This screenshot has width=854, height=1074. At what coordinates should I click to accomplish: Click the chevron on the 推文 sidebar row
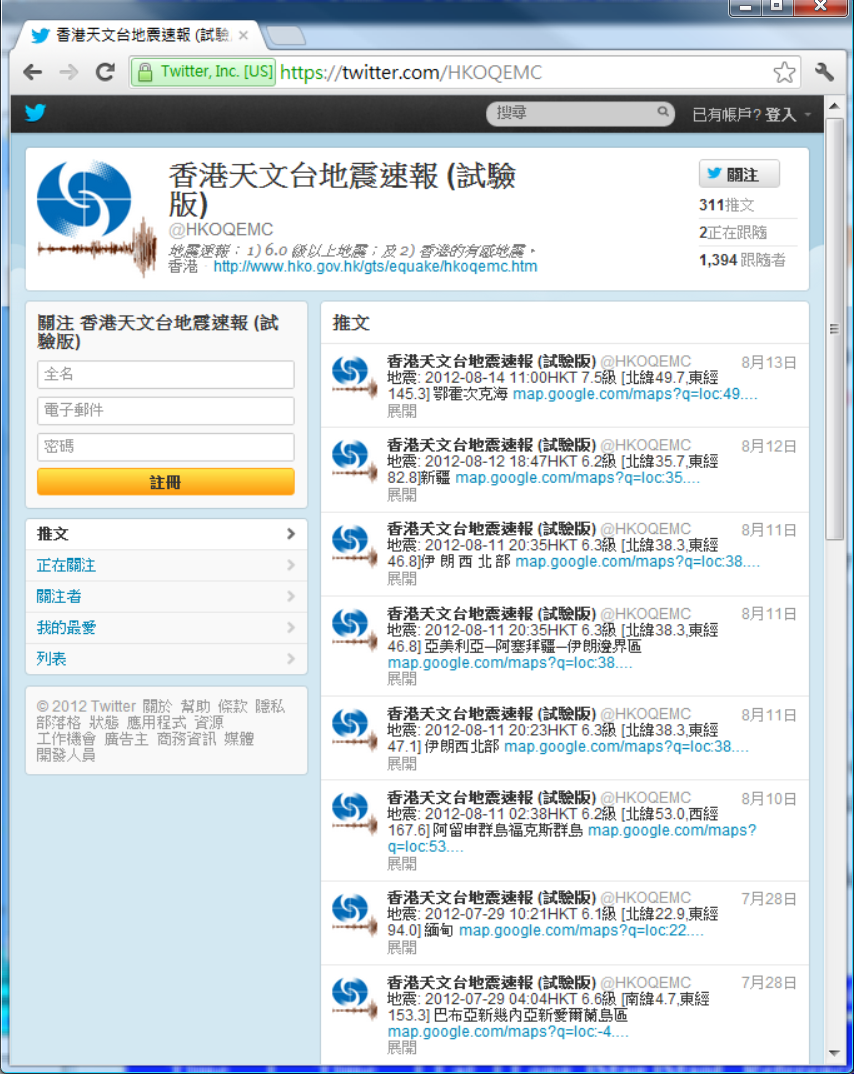291,534
